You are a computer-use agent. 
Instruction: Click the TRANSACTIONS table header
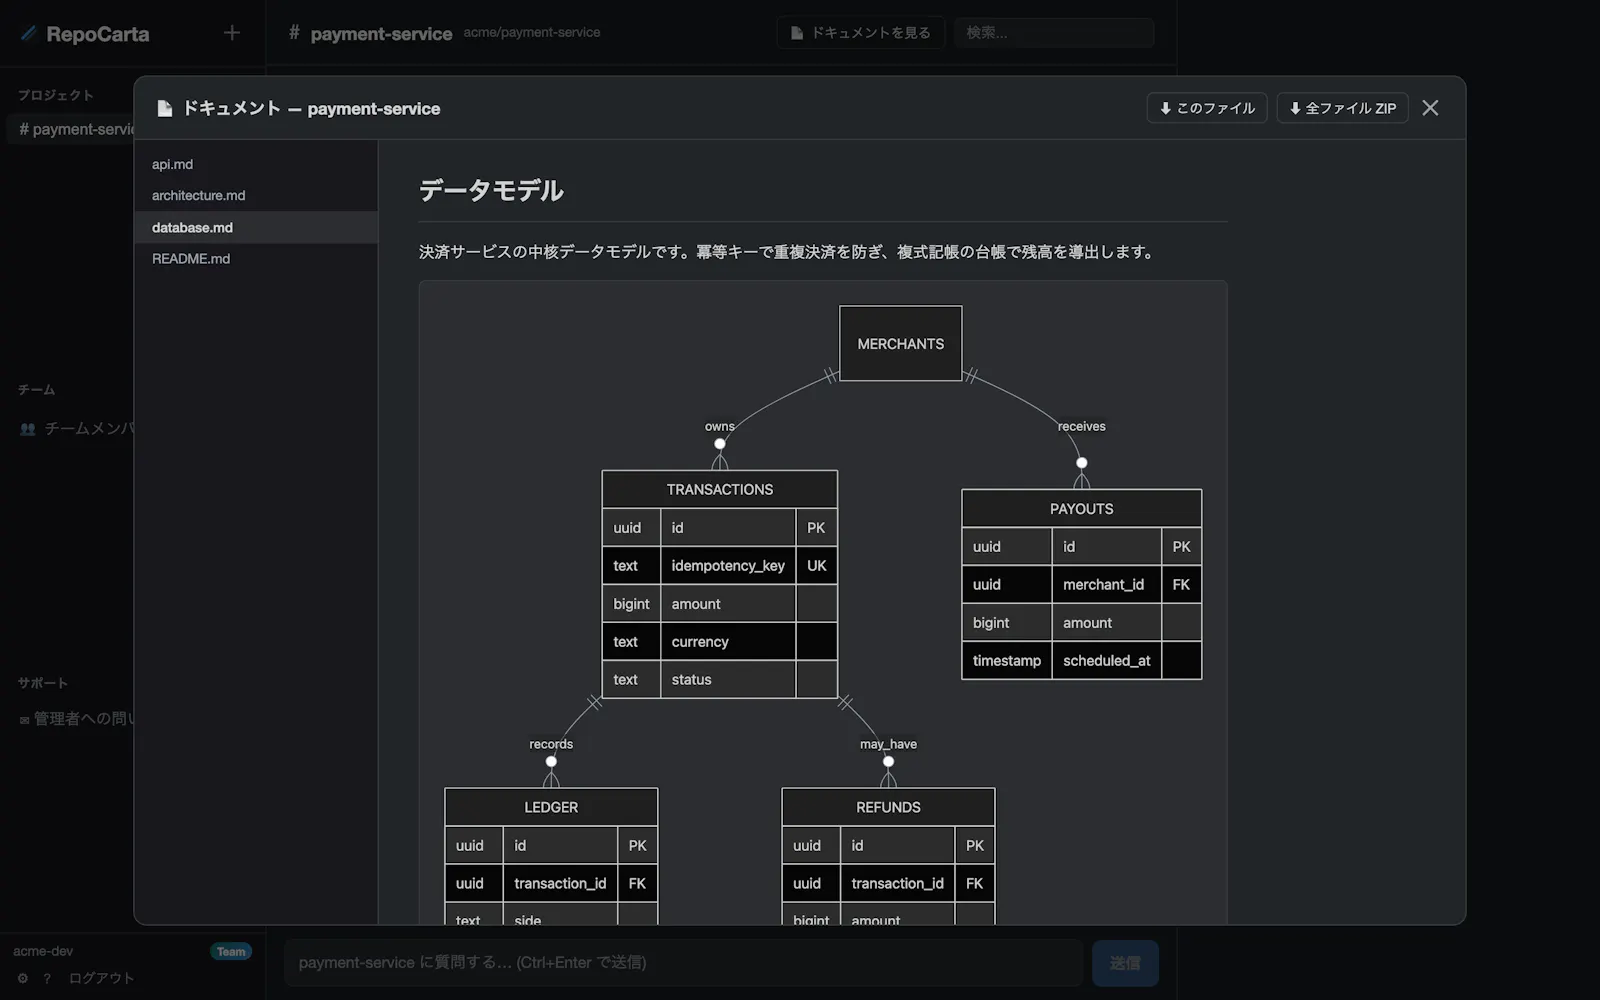click(x=720, y=489)
